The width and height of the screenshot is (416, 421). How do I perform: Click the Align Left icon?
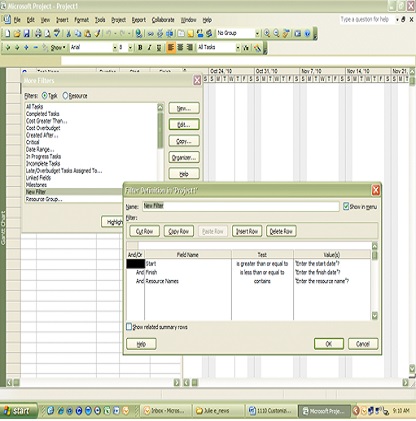point(171,48)
